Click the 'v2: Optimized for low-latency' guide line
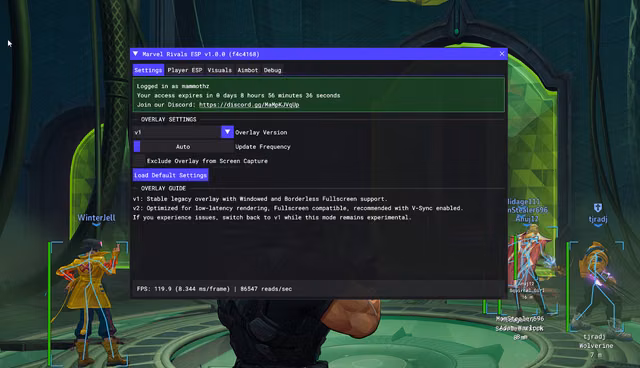The height and width of the screenshot is (368, 640). click(298, 208)
